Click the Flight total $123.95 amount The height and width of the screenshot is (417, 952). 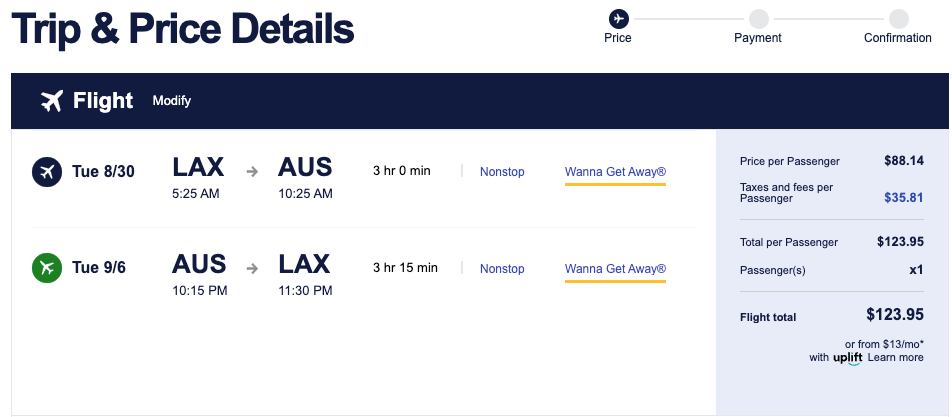(894, 315)
